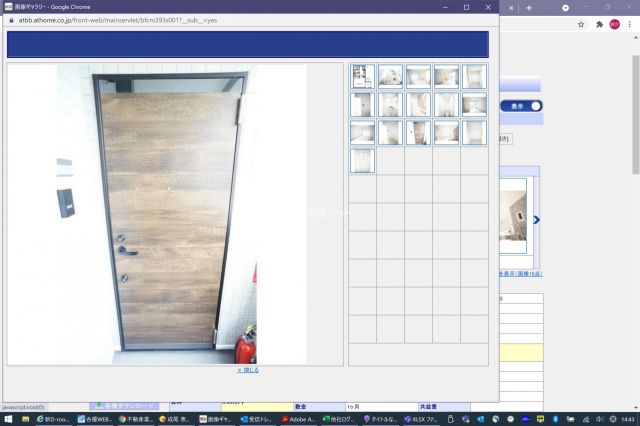Advance to next photo with right chevron

pyautogui.click(x=536, y=220)
